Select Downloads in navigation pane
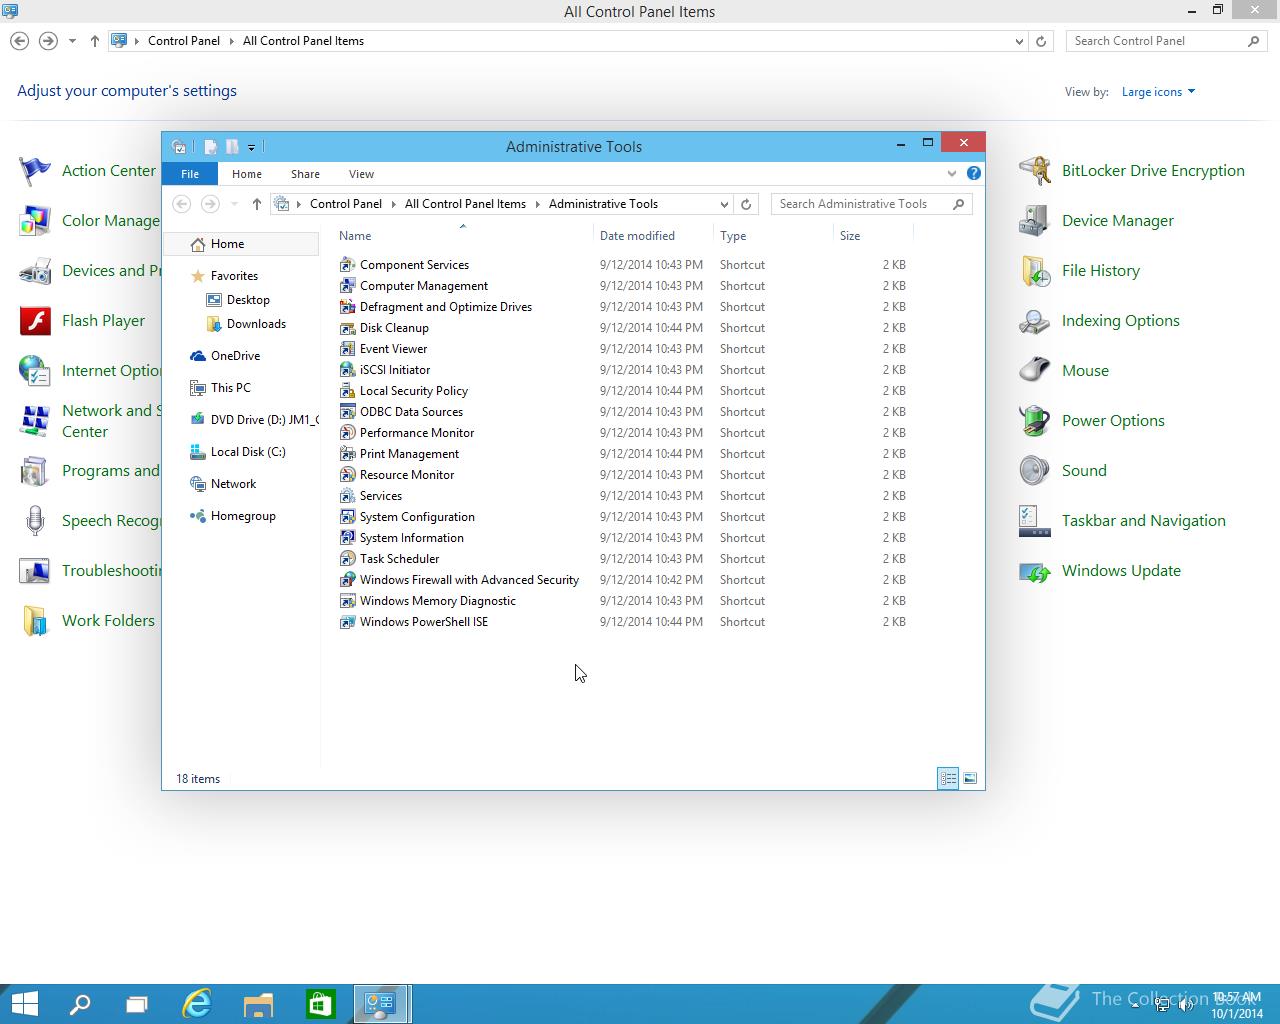This screenshot has height=1024, width=1280. tap(256, 324)
